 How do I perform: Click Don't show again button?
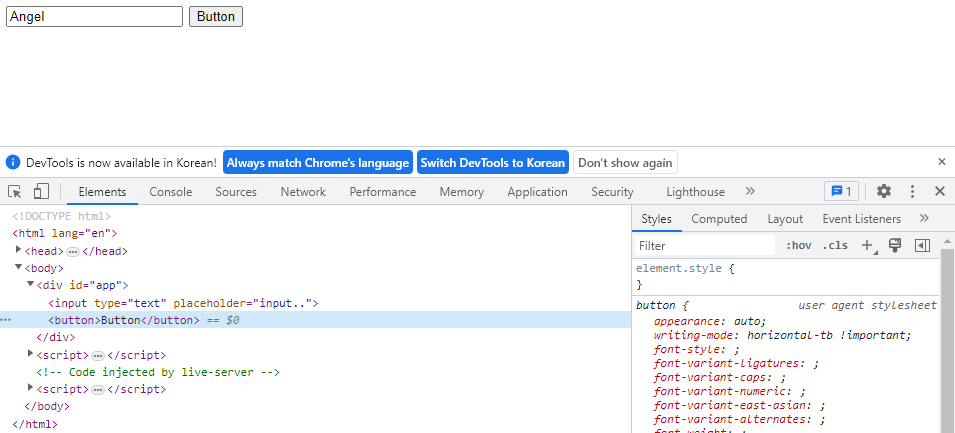pos(626,163)
